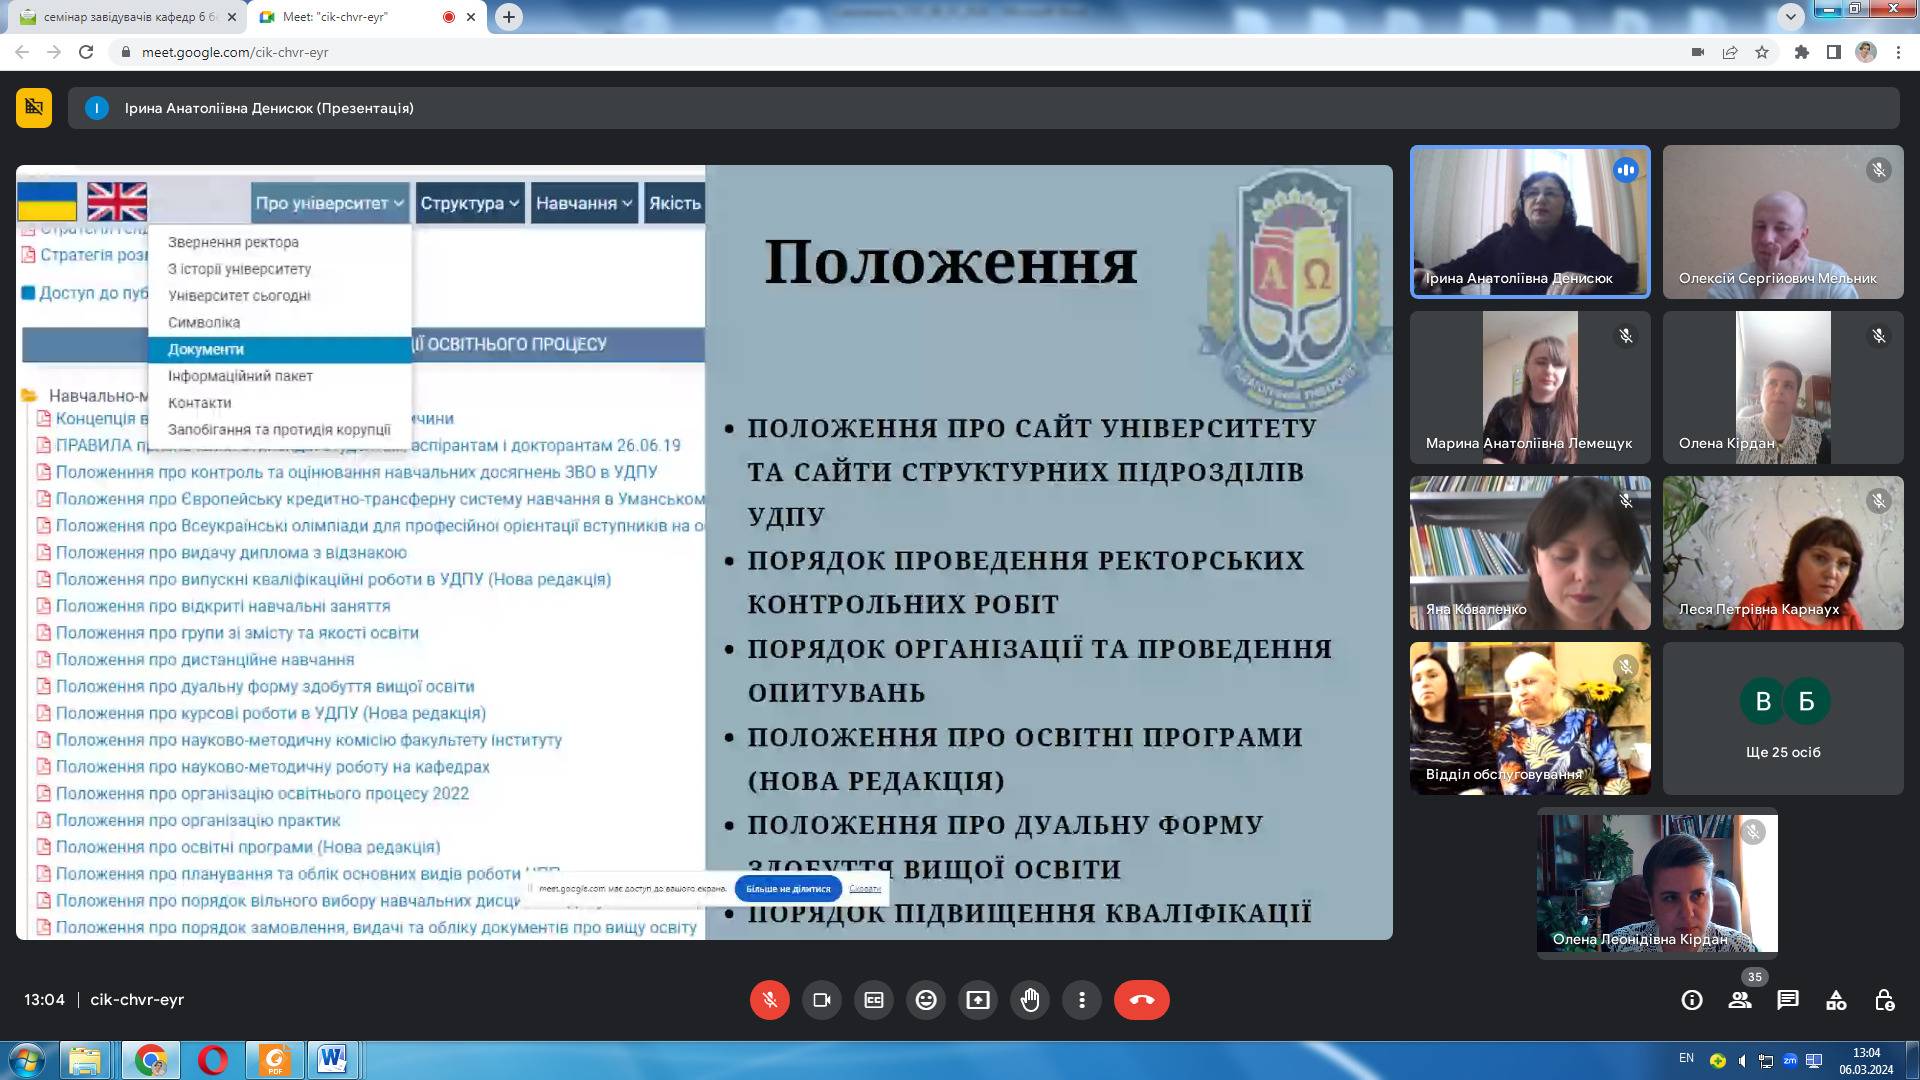Open Chrome side panel icon
This screenshot has width=1920, height=1080.
click(1834, 52)
